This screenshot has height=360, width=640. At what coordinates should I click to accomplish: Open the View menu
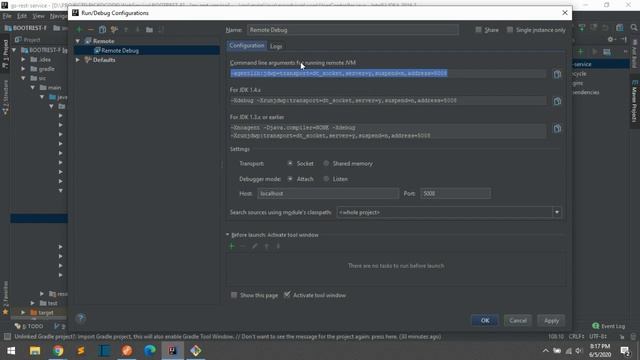[38, 16]
